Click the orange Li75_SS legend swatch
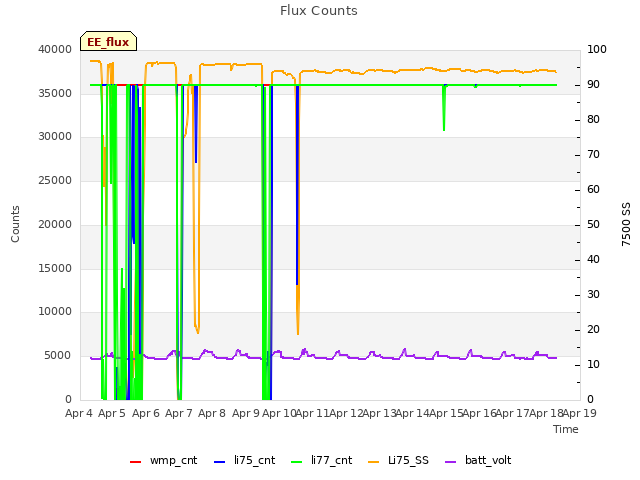 coord(373,462)
